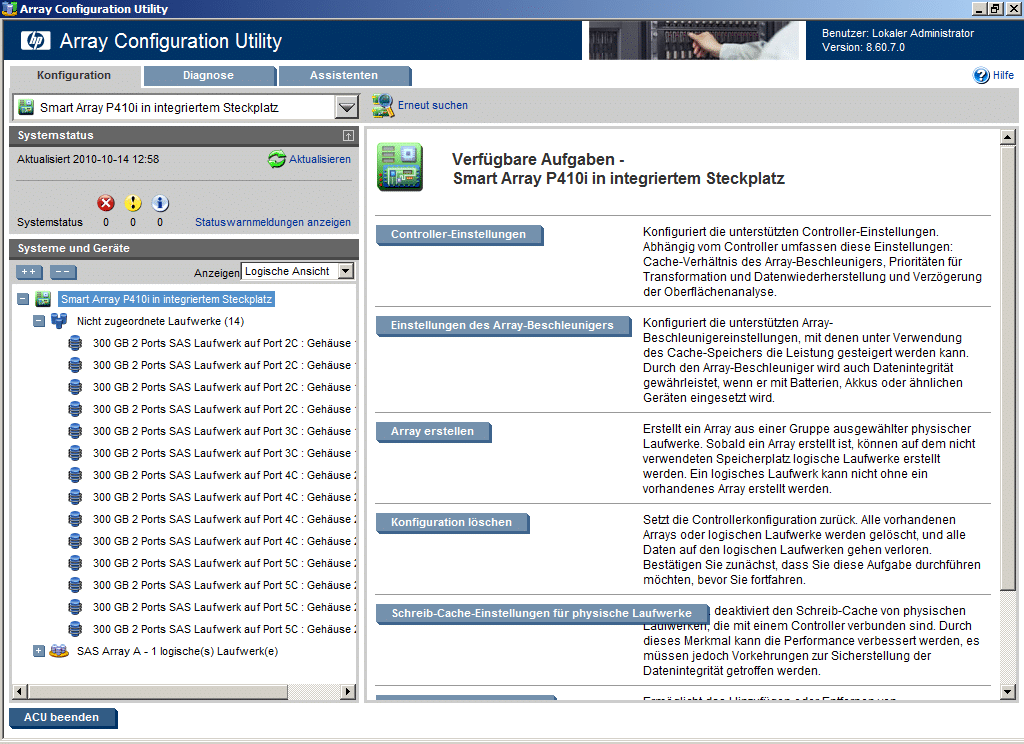This screenshot has width=1024, height=744.
Task: Click the first Port 2C drive icon
Action: [75, 343]
